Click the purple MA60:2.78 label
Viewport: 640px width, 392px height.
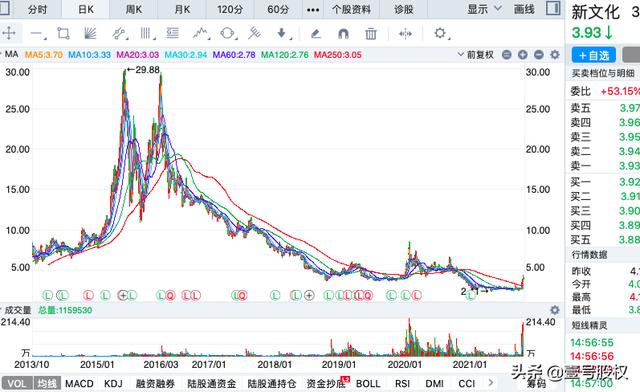234,55
